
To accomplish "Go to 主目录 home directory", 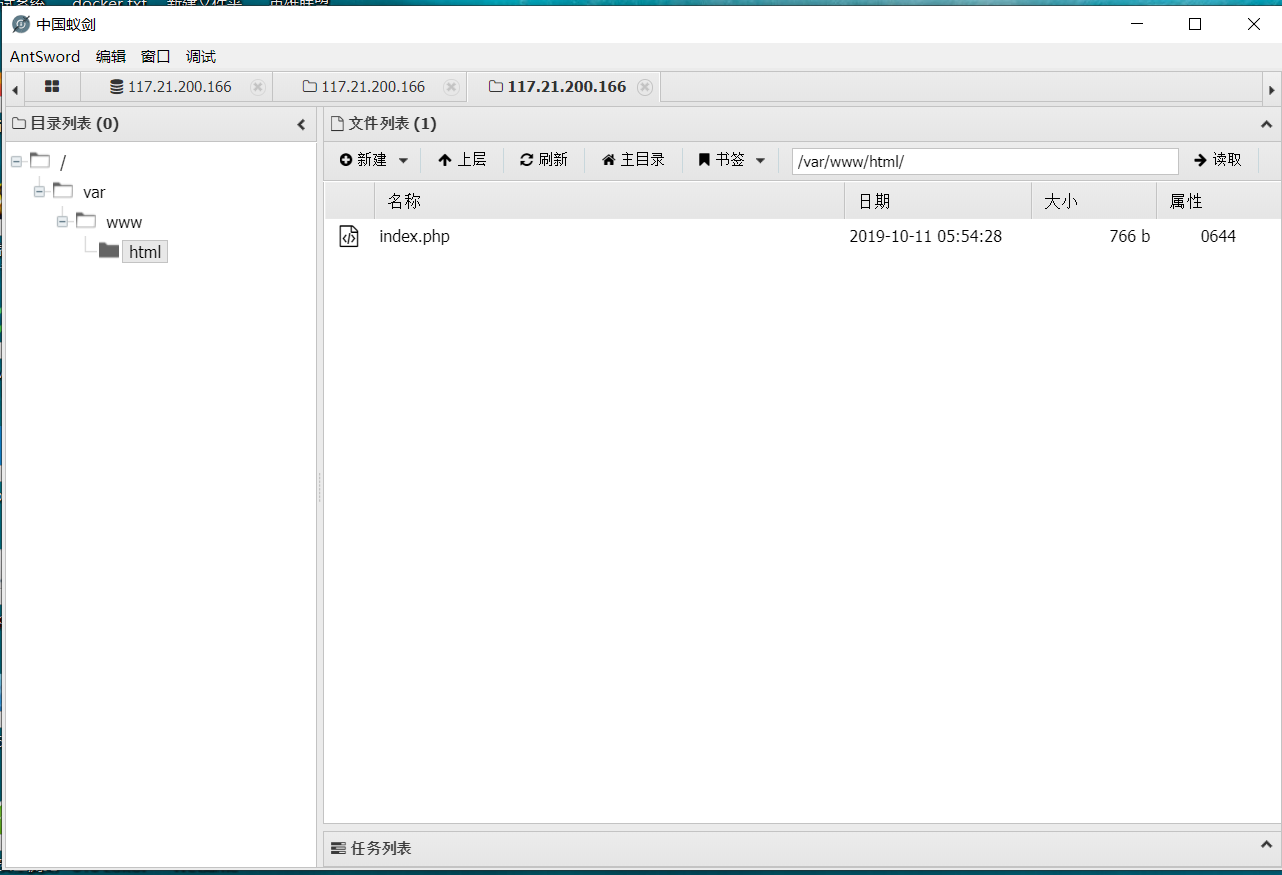I will (633, 160).
